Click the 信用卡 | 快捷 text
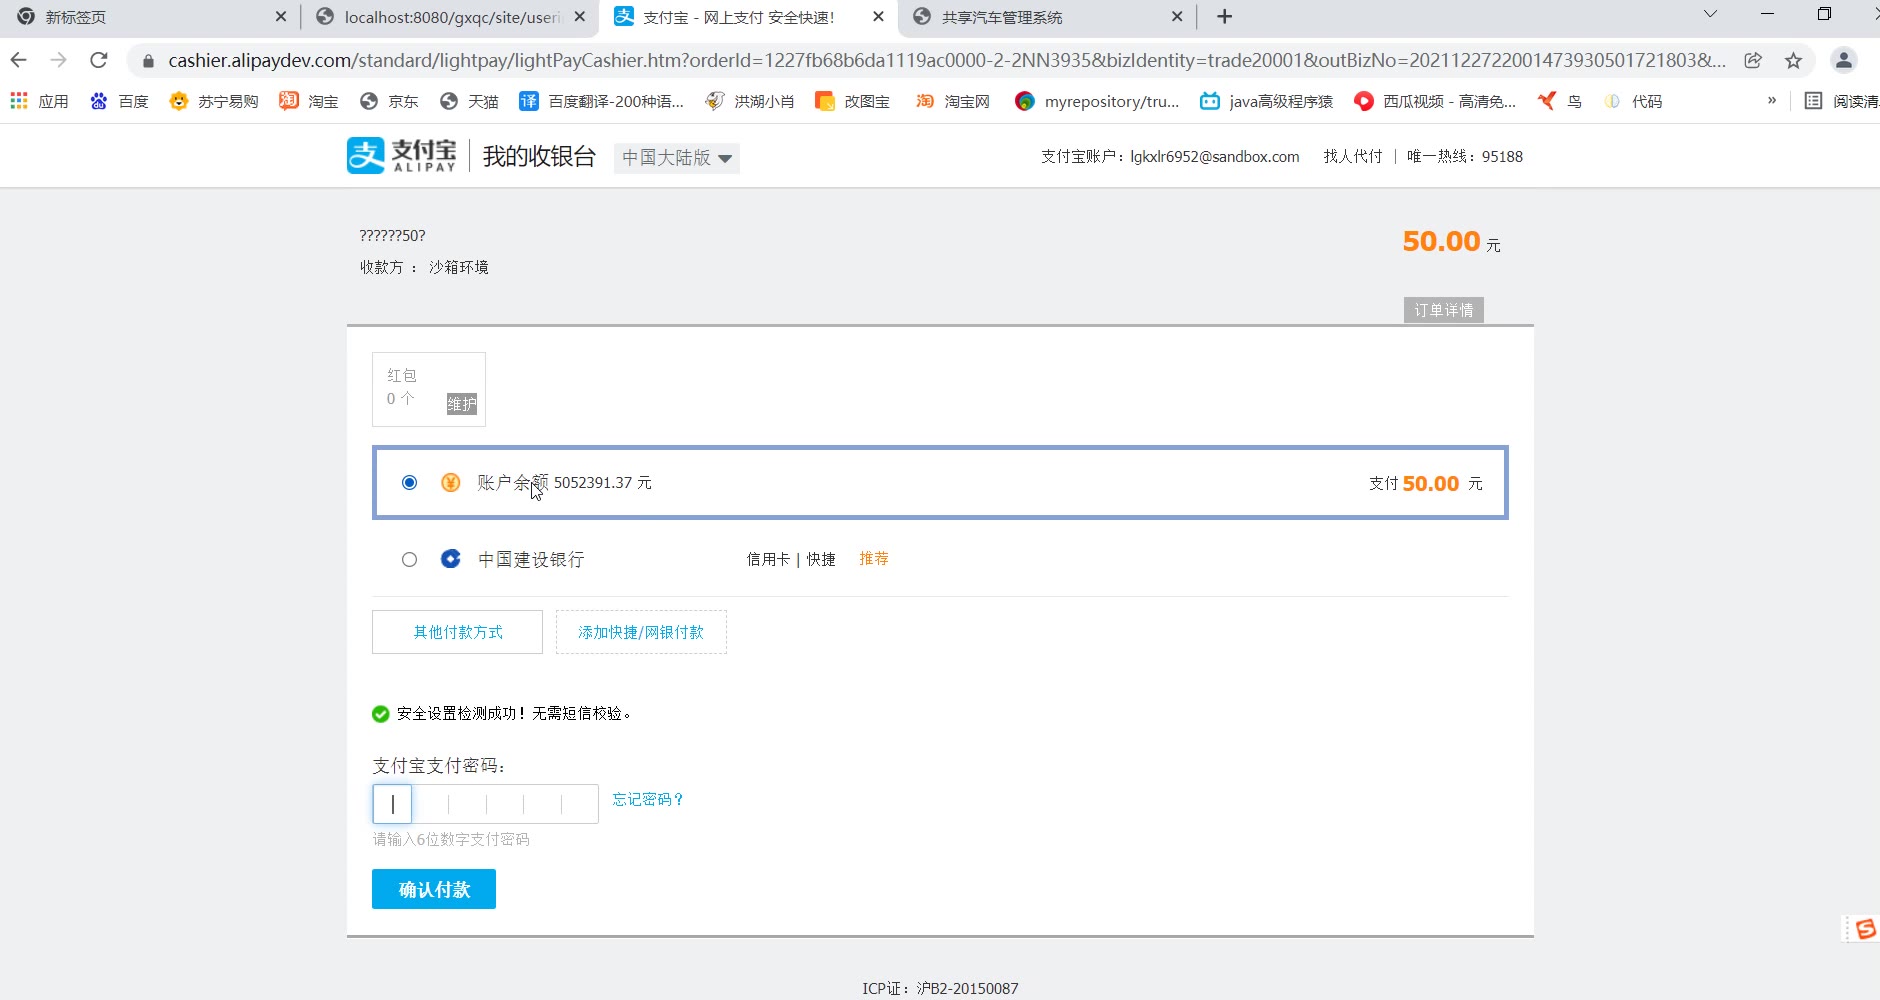Viewport: 1880px width, 1000px height. pyautogui.click(x=791, y=559)
